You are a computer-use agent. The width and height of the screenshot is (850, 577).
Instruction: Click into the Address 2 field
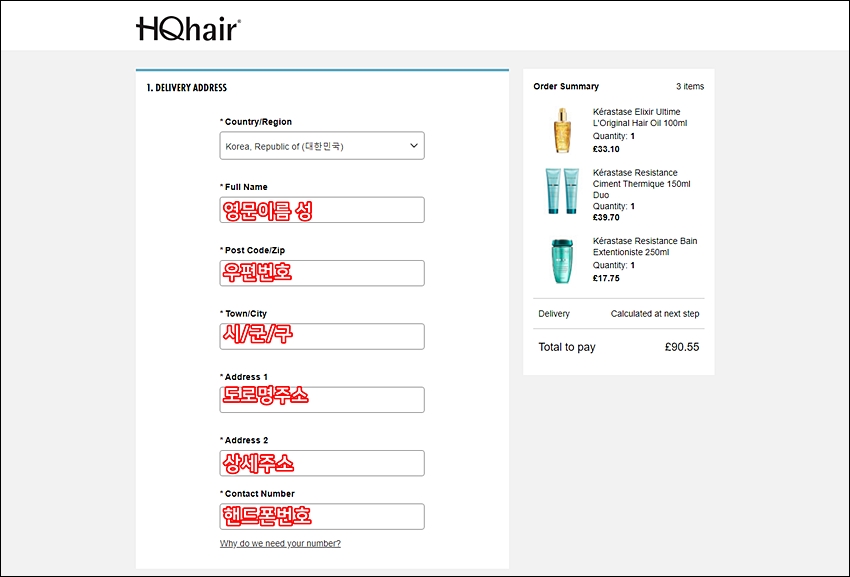coord(322,463)
